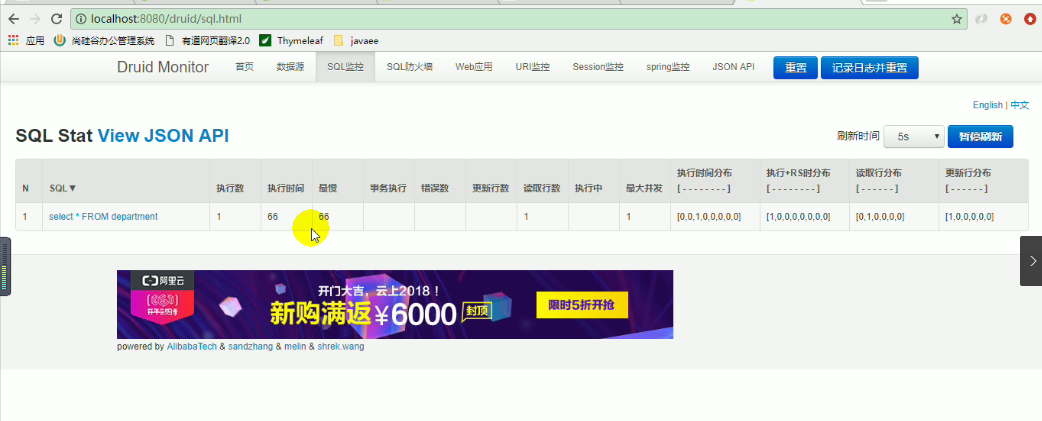
Task: Switch language to English
Action: click(988, 105)
